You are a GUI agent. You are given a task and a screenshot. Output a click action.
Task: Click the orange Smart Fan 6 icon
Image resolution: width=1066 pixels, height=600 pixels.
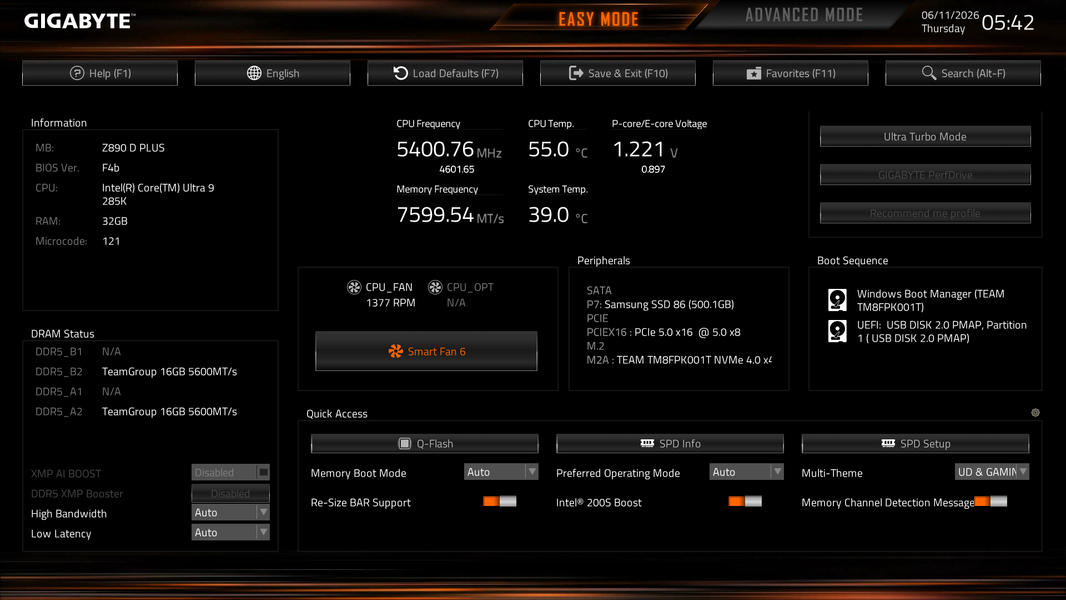point(396,351)
